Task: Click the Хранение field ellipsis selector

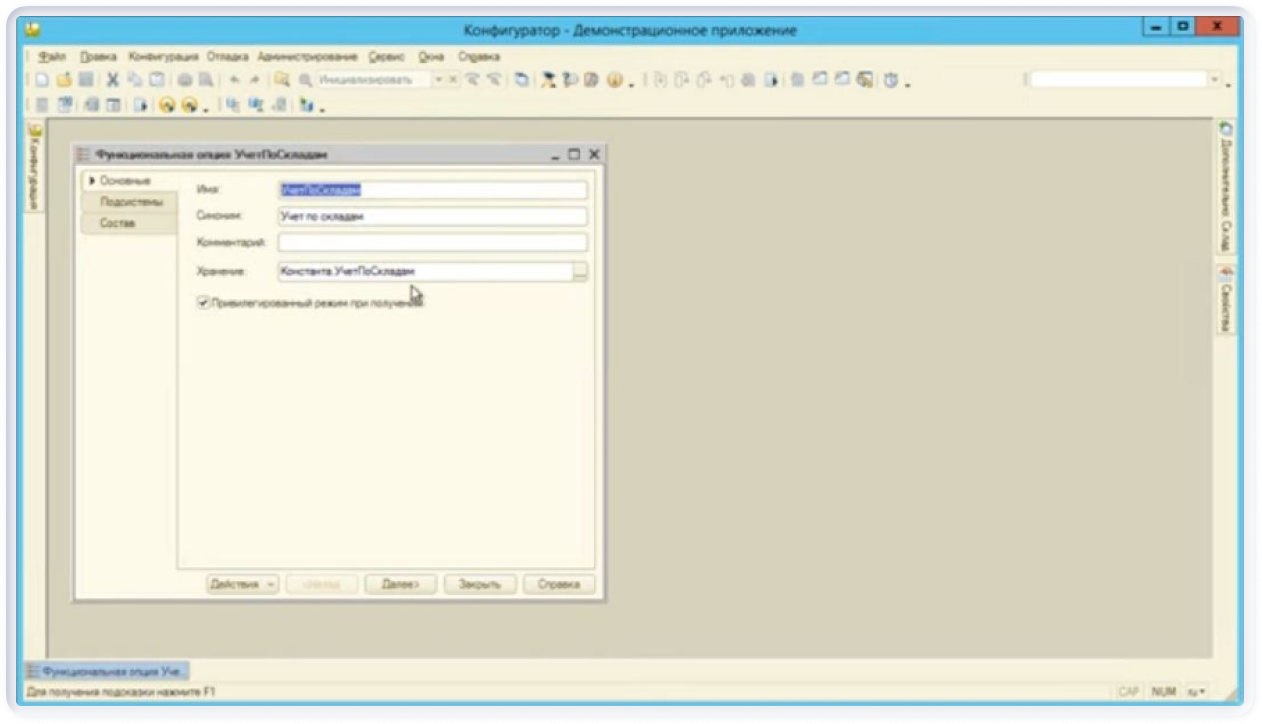Action: coord(580,271)
